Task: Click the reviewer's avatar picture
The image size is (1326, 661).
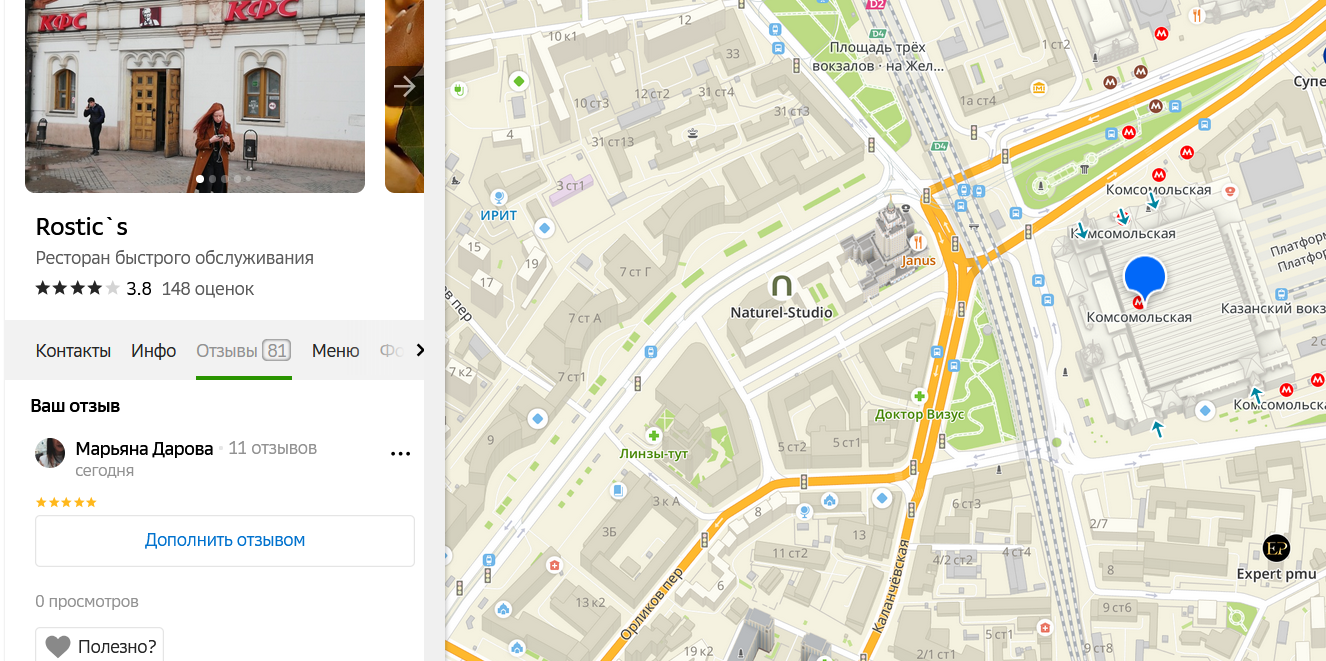Action: [x=50, y=453]
